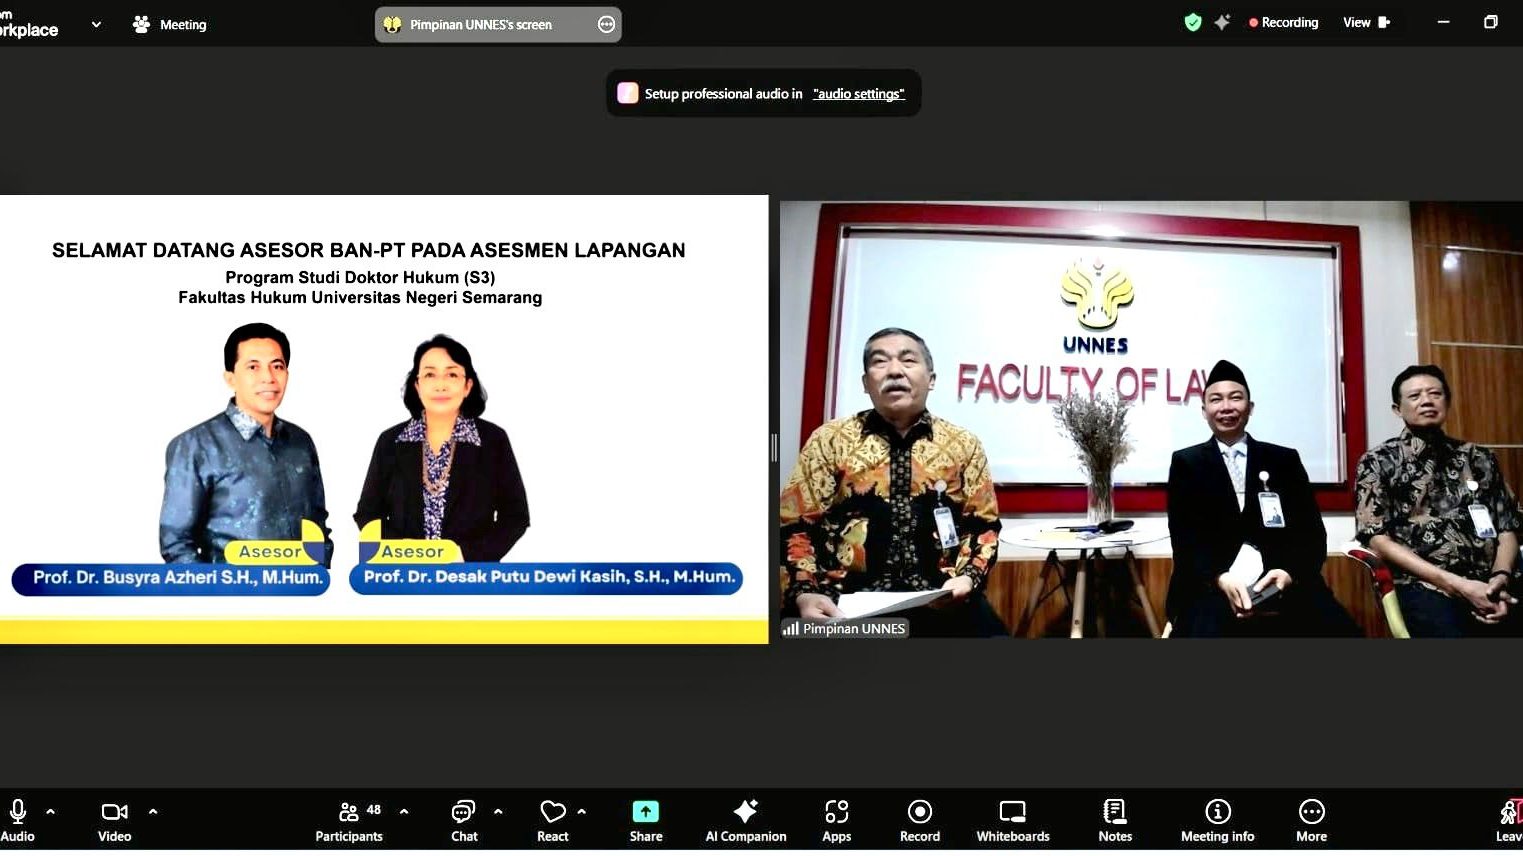The width and height of the screenshot is (1523, 856).
Task: Expand the video options arrow
Action: point(153,812)
